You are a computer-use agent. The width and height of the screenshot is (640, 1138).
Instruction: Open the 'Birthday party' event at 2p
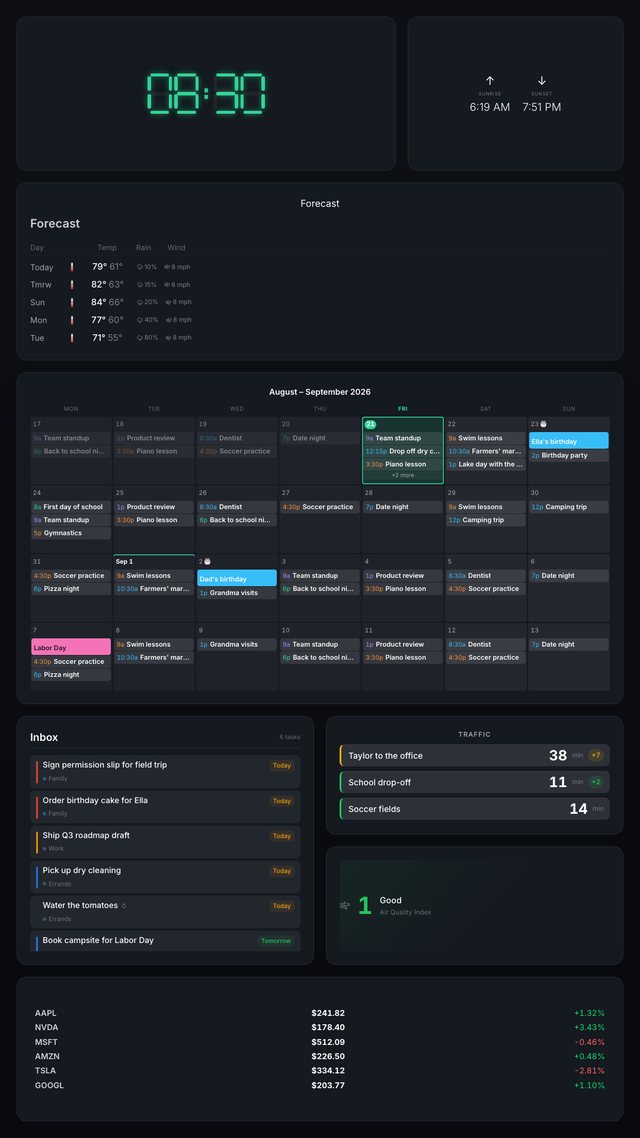click(x=569, y=456)
